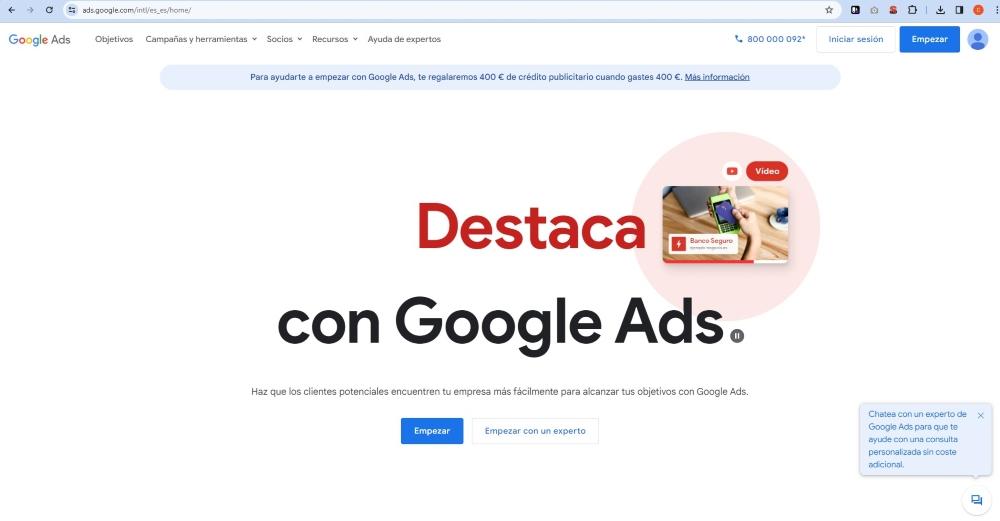Expand the Campañas y herramientas dropdown
The width and height of the screenshot is (1000, 521).
click(x=201, y=39)
